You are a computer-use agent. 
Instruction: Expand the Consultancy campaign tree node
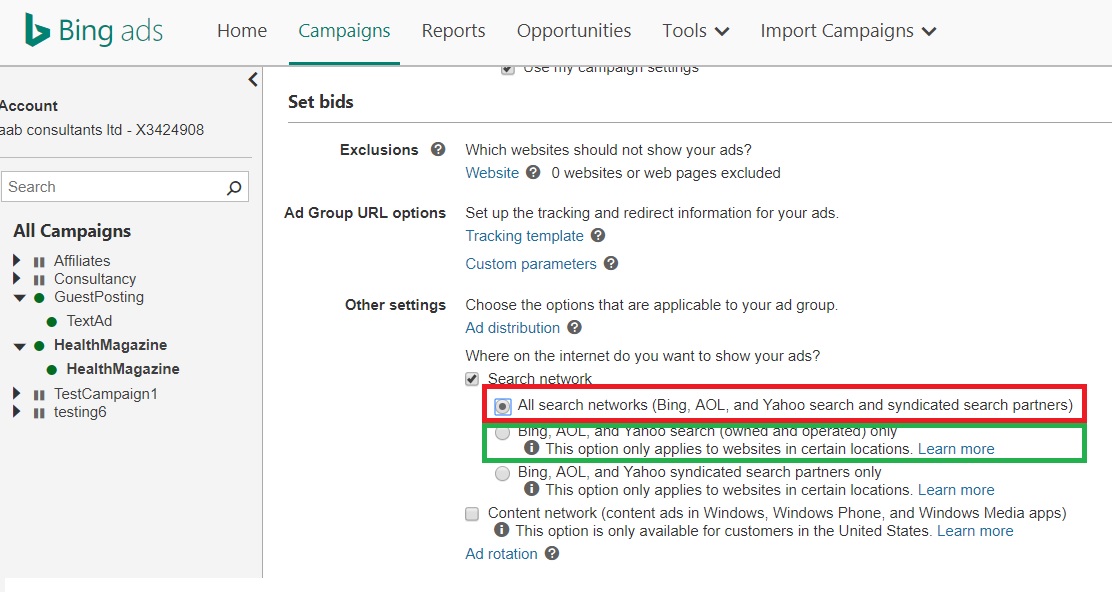pyautogui.click(x=17, y=279)
